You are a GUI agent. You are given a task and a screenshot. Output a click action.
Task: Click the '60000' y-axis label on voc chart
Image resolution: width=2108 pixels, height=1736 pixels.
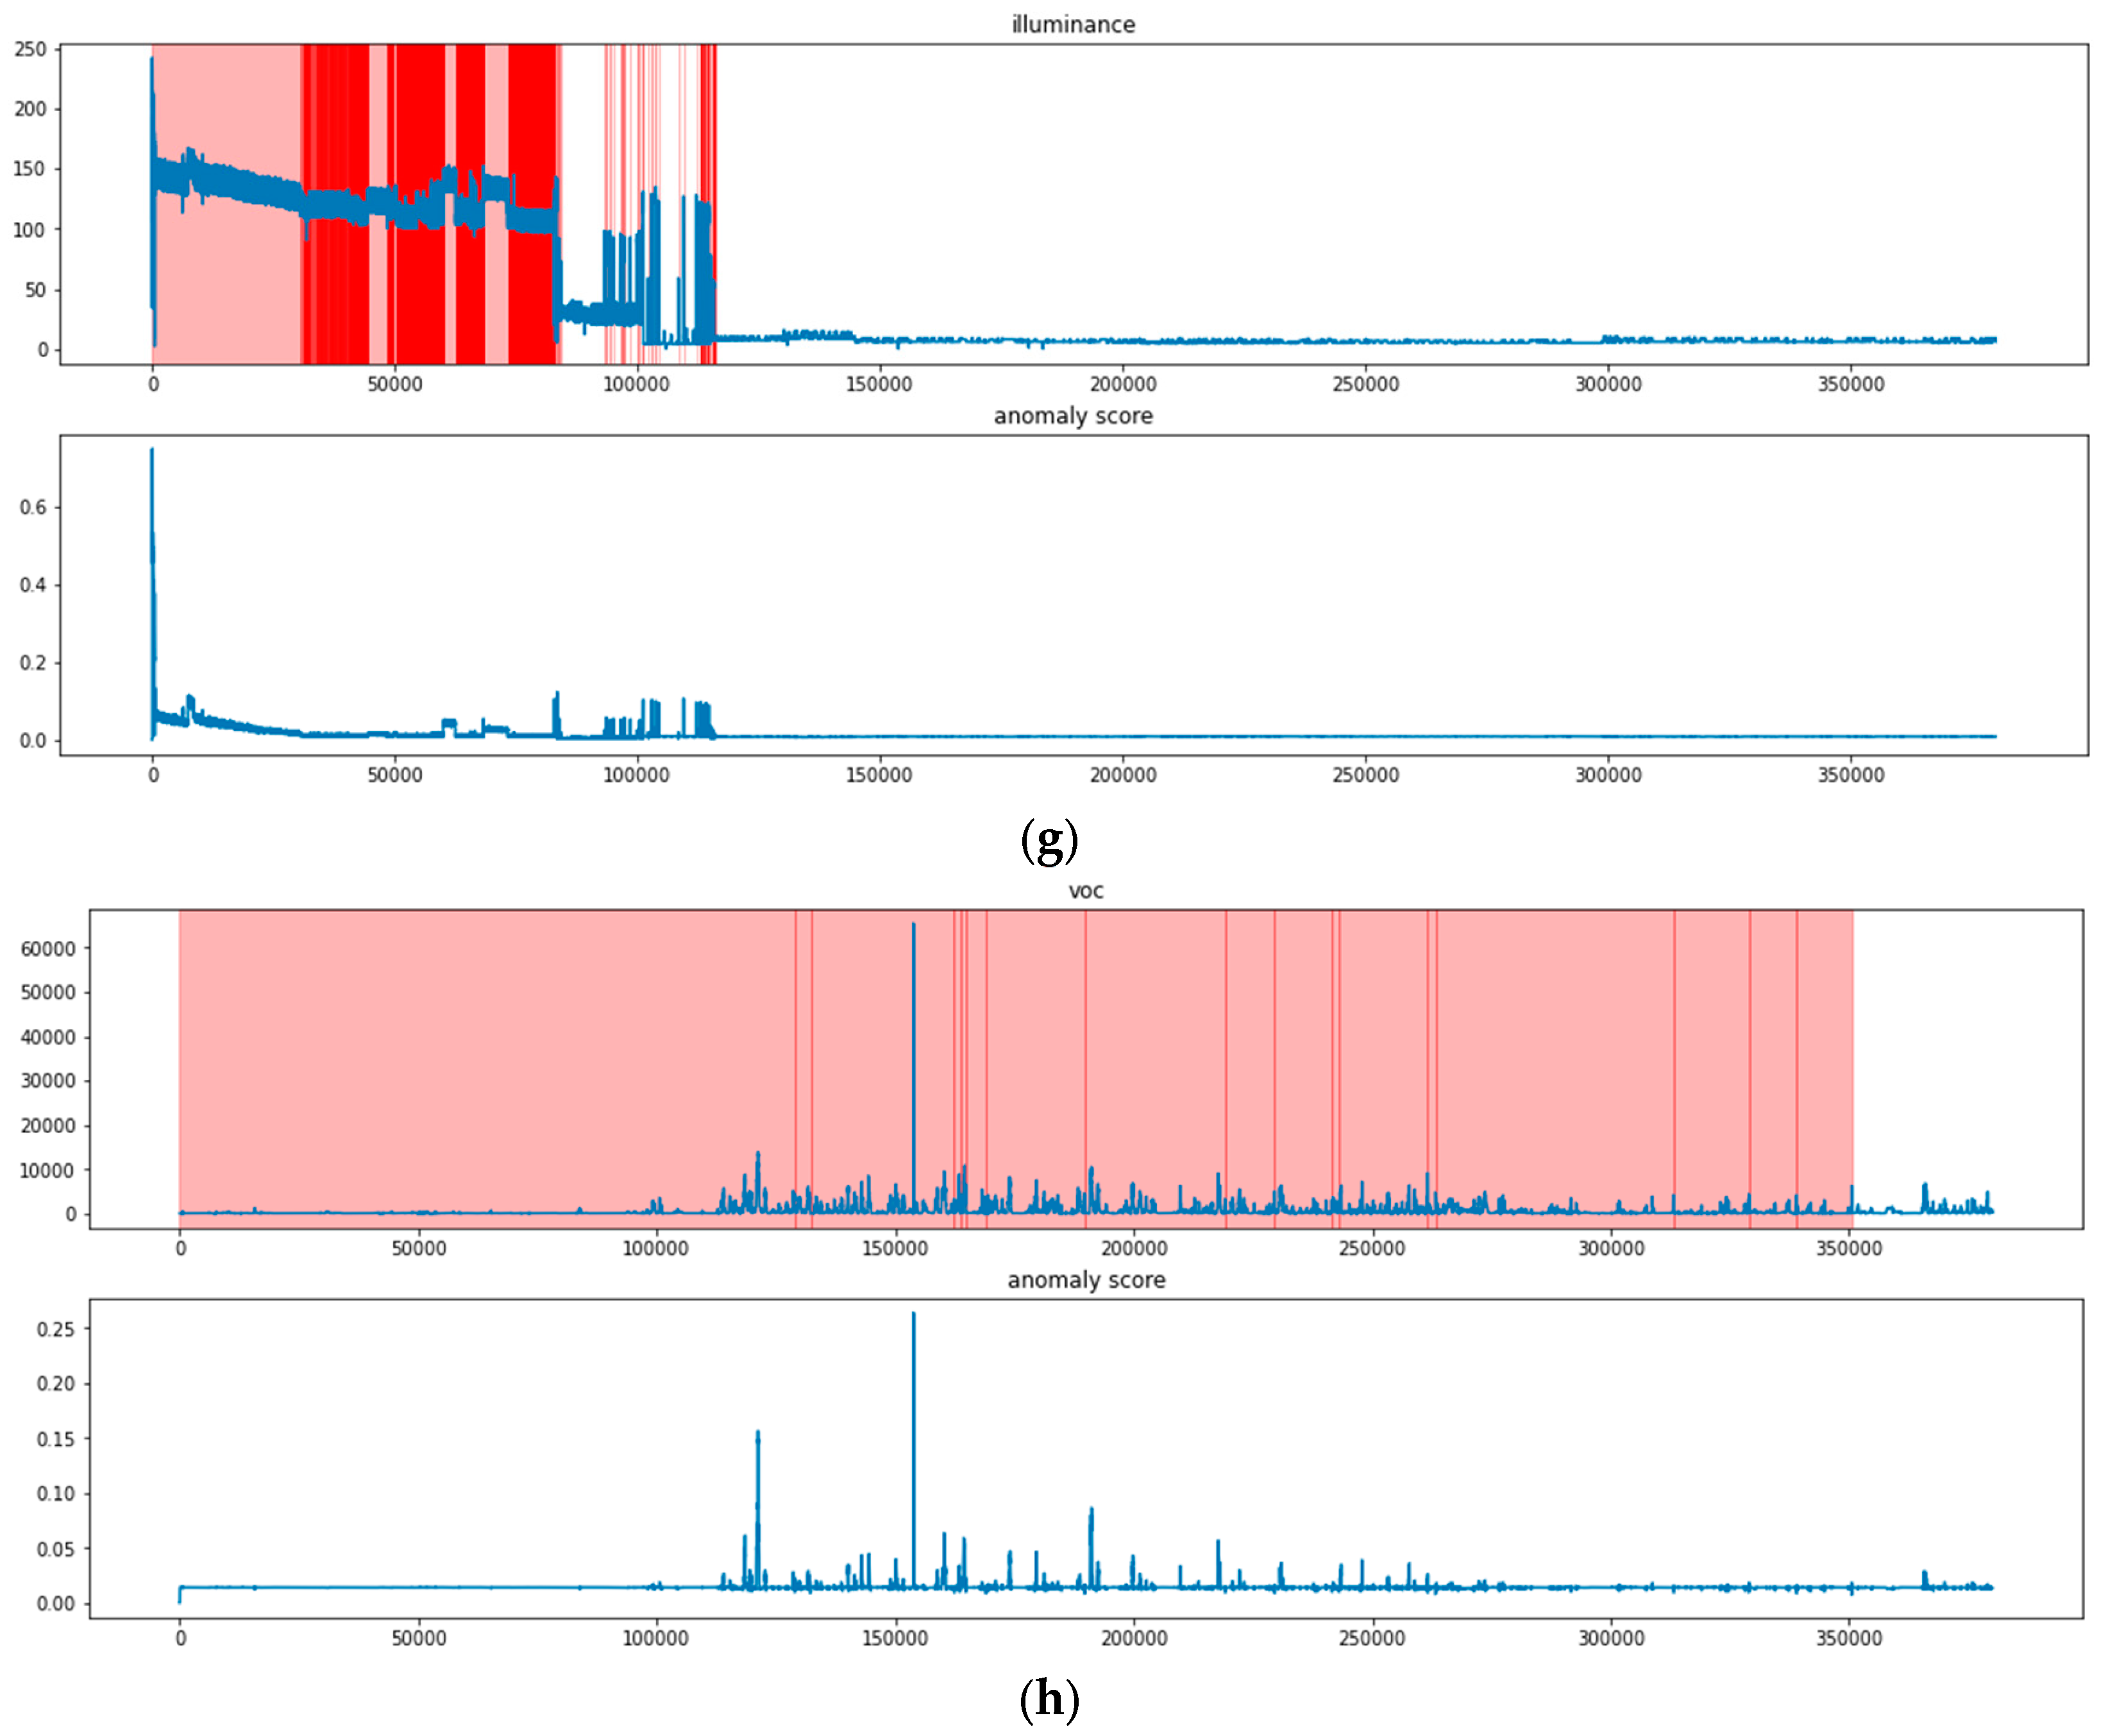[48, 948]
